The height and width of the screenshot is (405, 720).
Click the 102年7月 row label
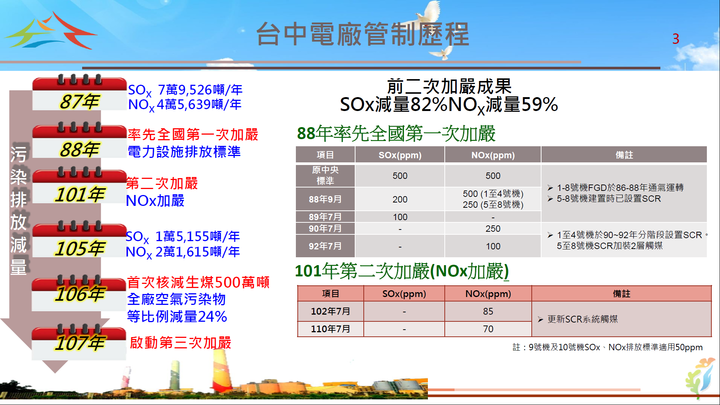(331, 311)
